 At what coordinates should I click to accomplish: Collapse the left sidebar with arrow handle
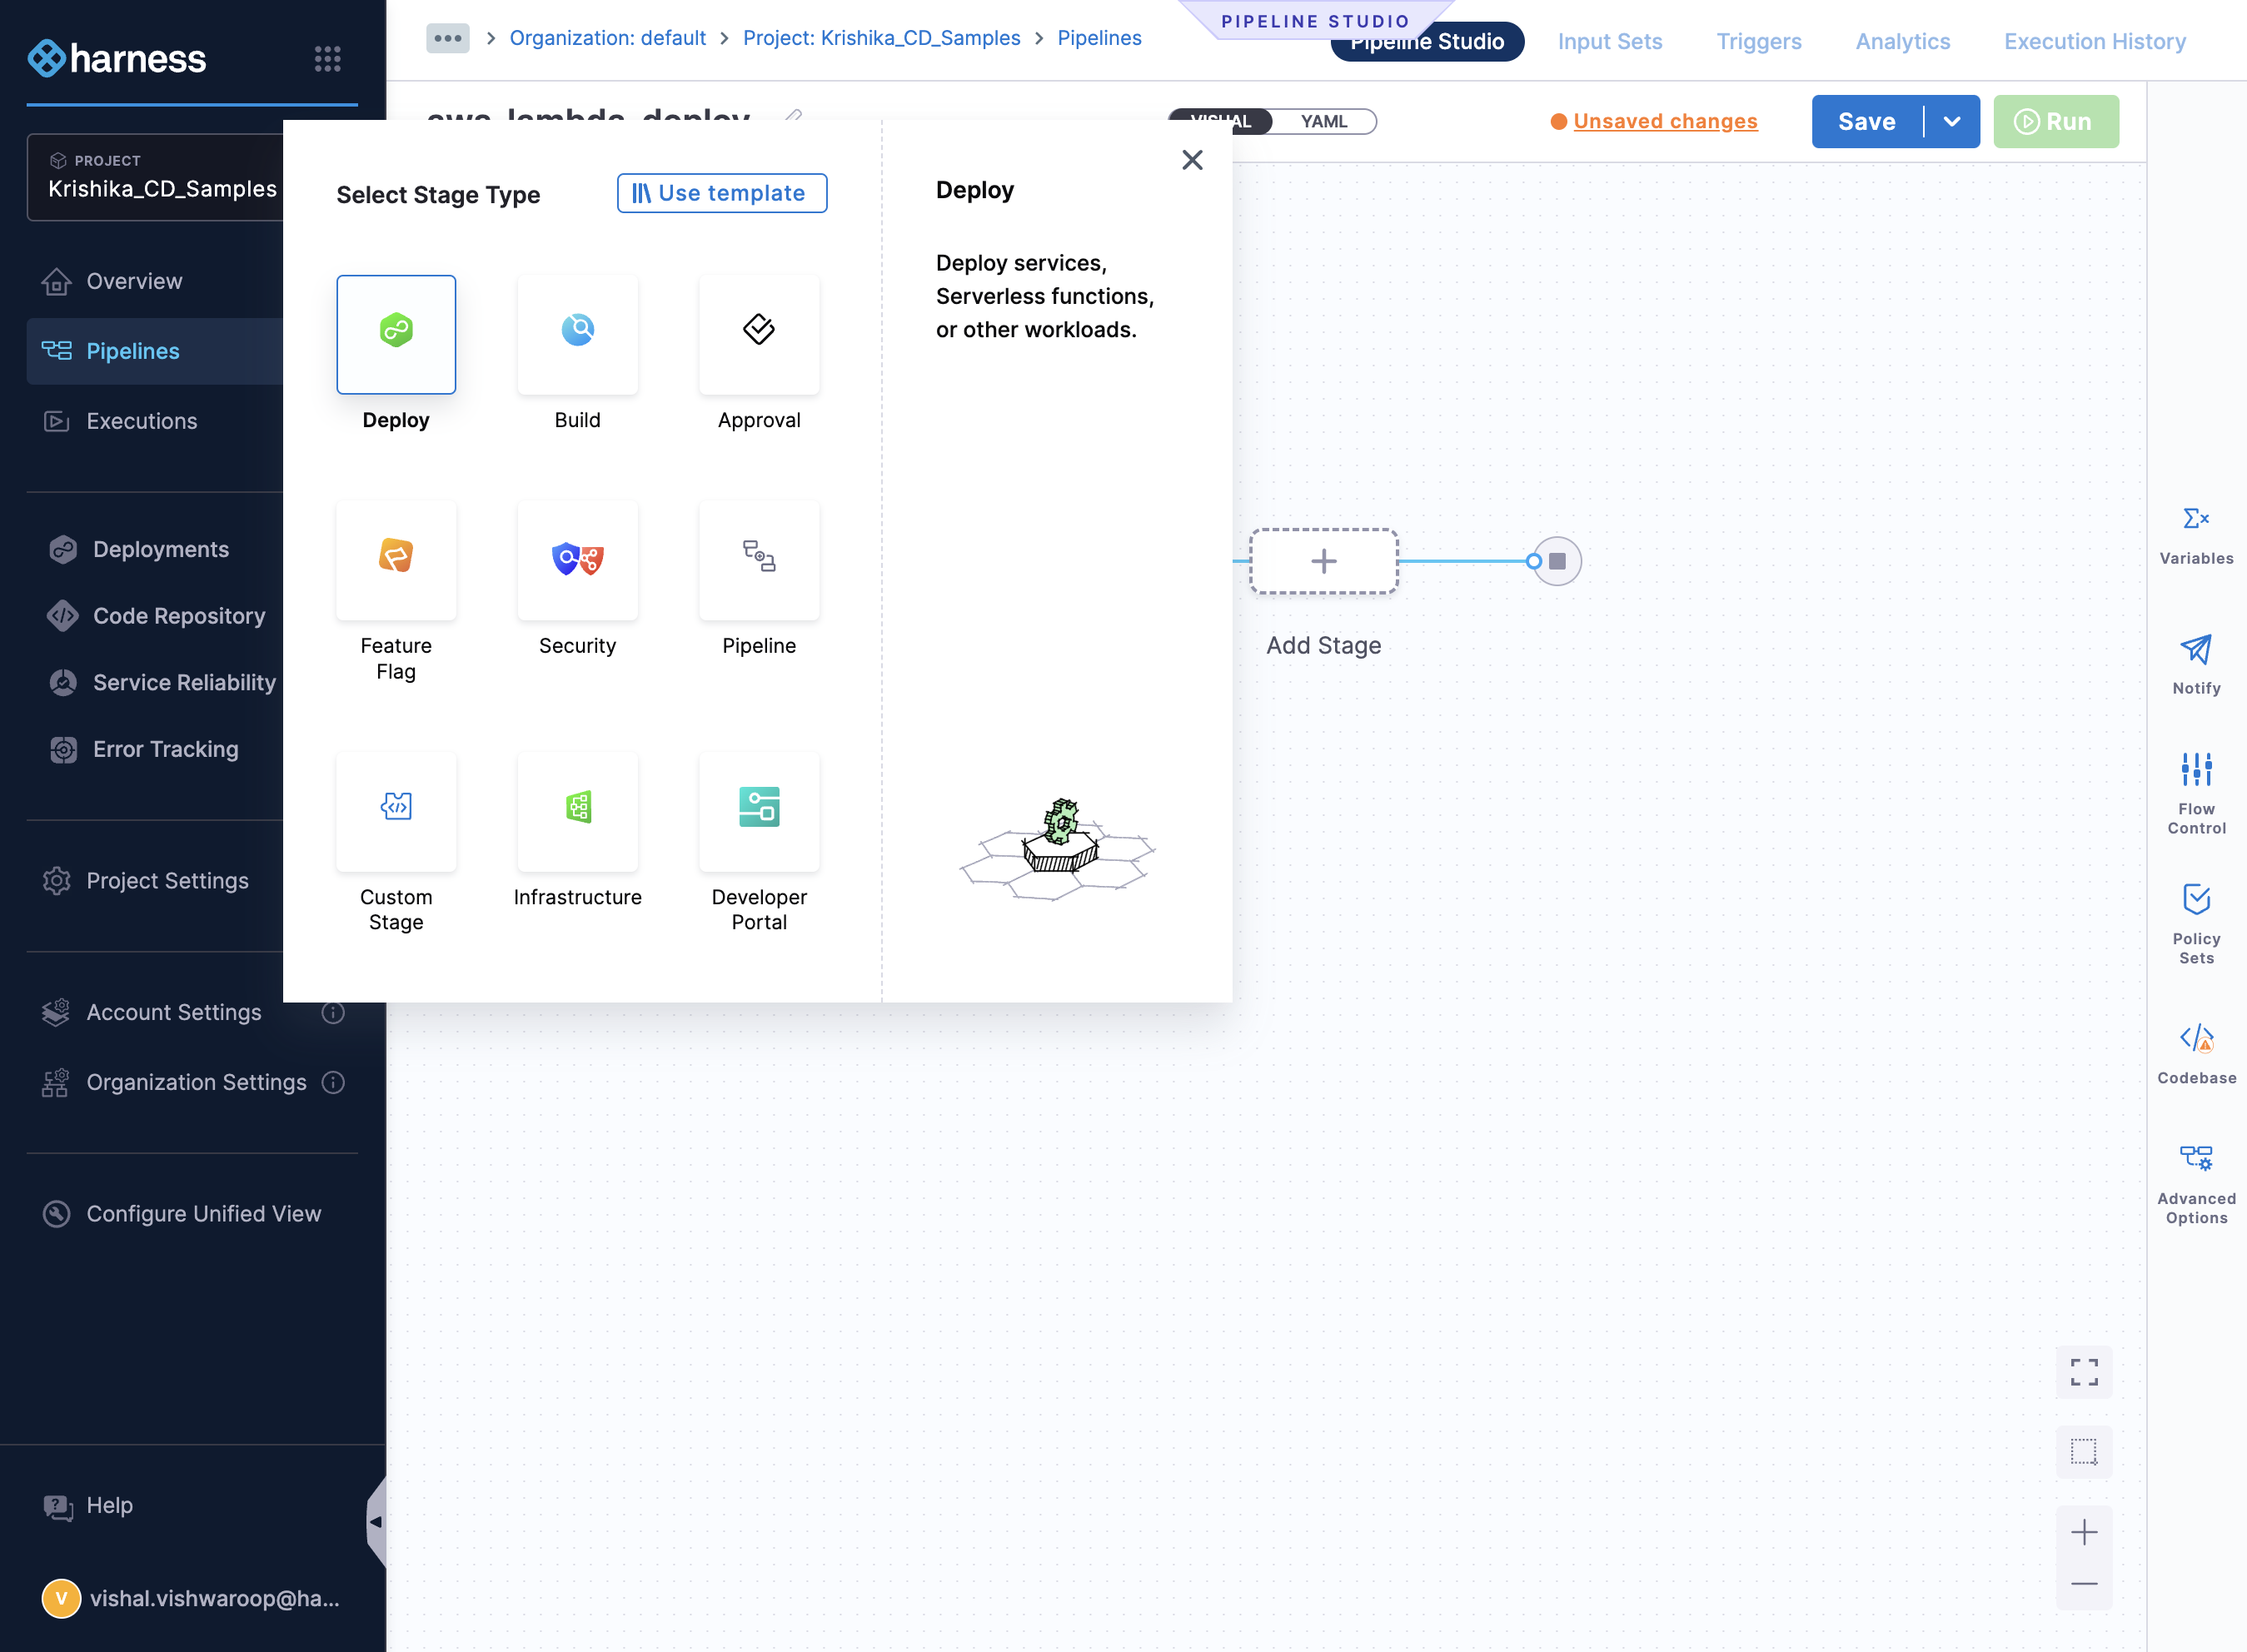(x=376, y=1522)
